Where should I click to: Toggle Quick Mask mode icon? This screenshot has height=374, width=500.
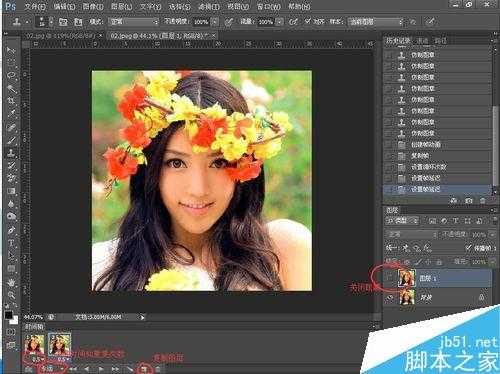point(11,332)
